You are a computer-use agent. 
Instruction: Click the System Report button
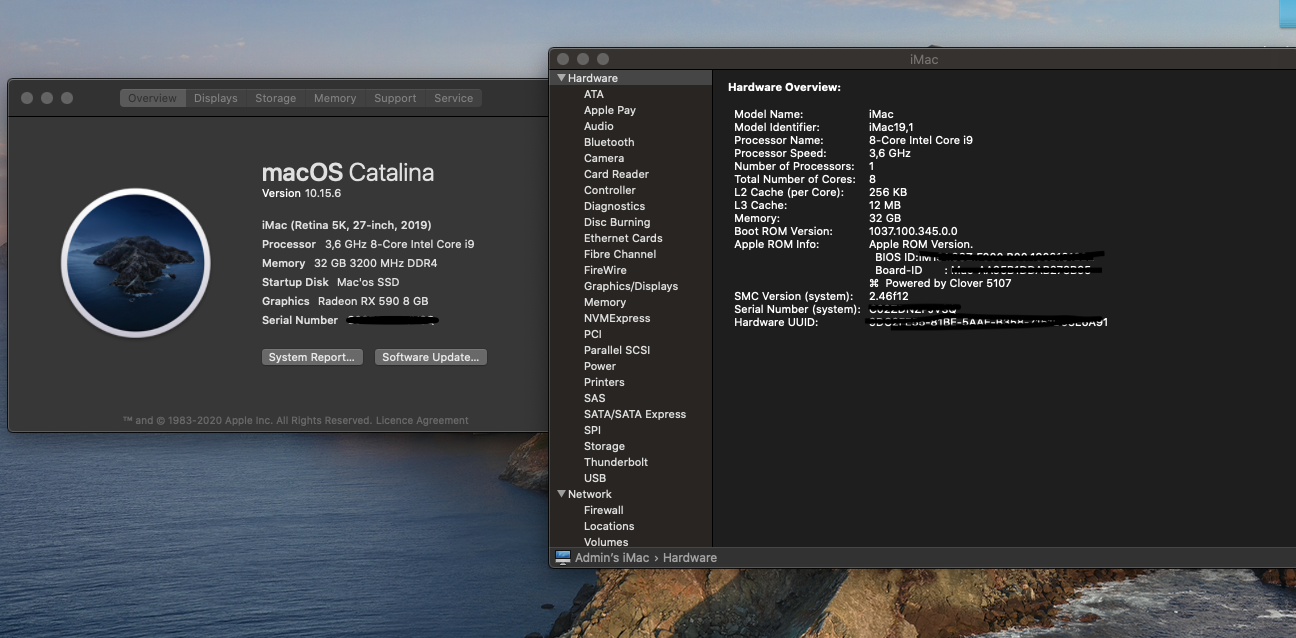click(312, 357)
